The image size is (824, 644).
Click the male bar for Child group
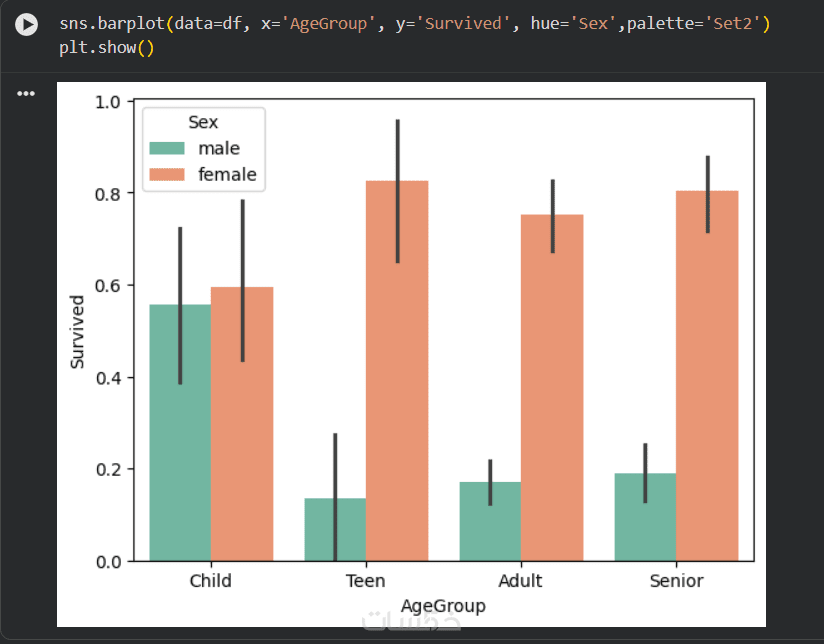[180, 440]
